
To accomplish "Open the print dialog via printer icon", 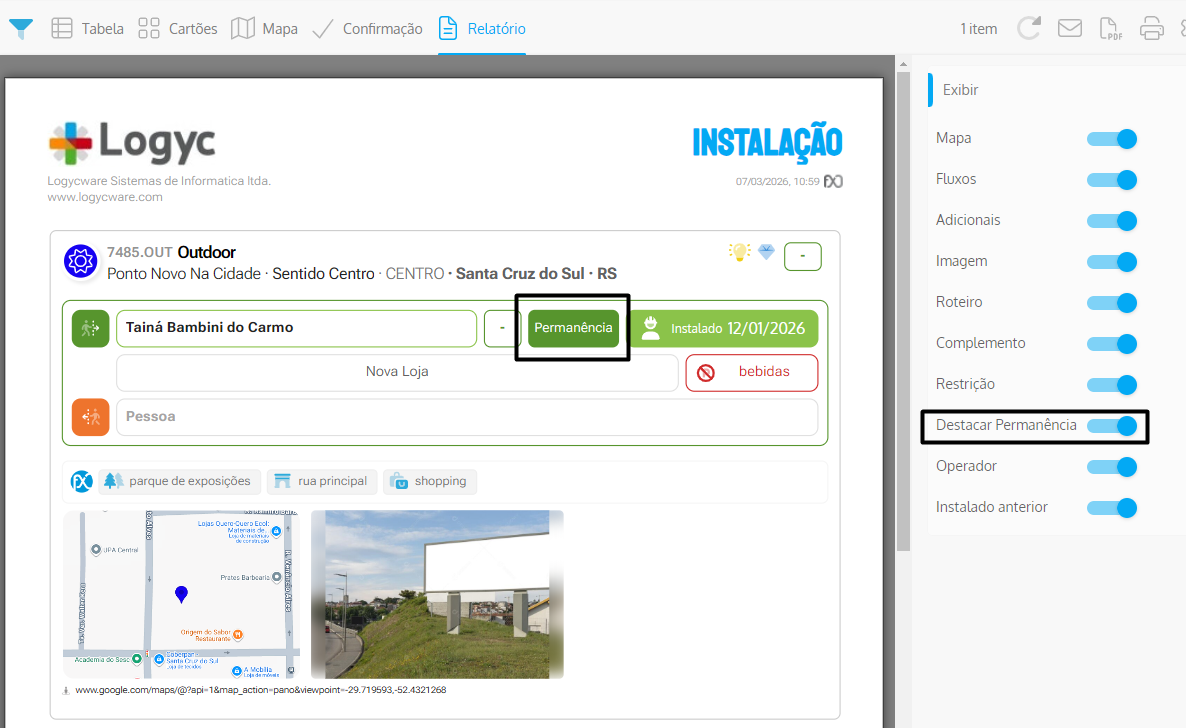I will click(x=1151, y=28).
